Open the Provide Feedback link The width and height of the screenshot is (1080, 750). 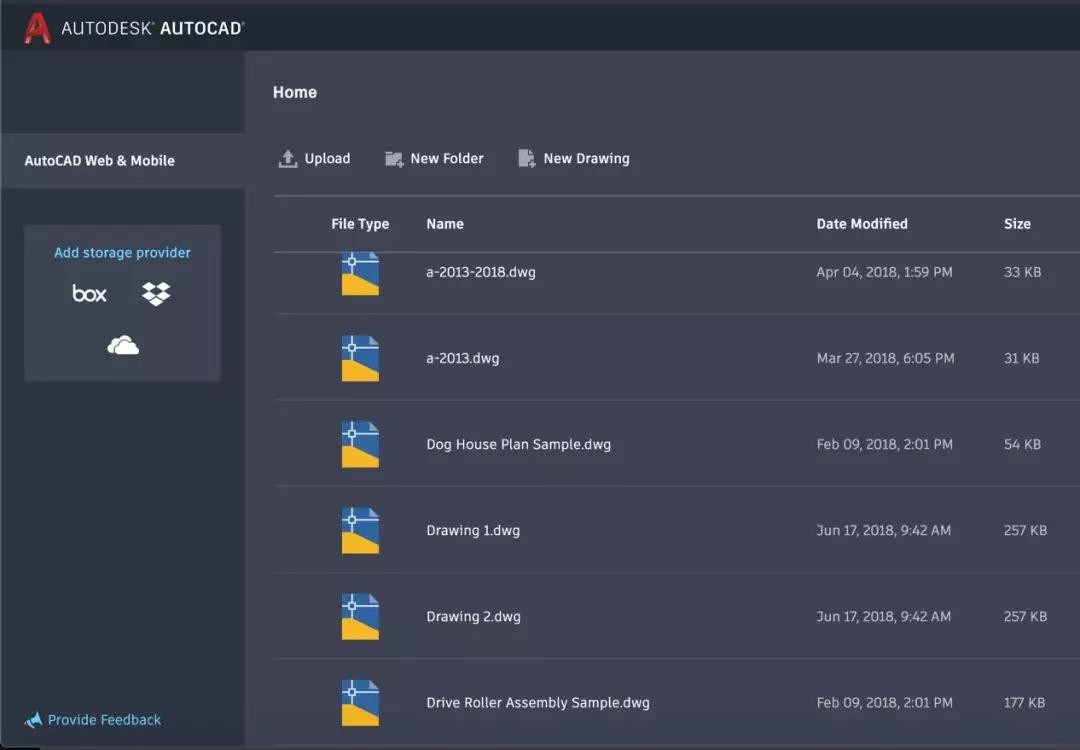pyautogui.click(x=104, y=720)
